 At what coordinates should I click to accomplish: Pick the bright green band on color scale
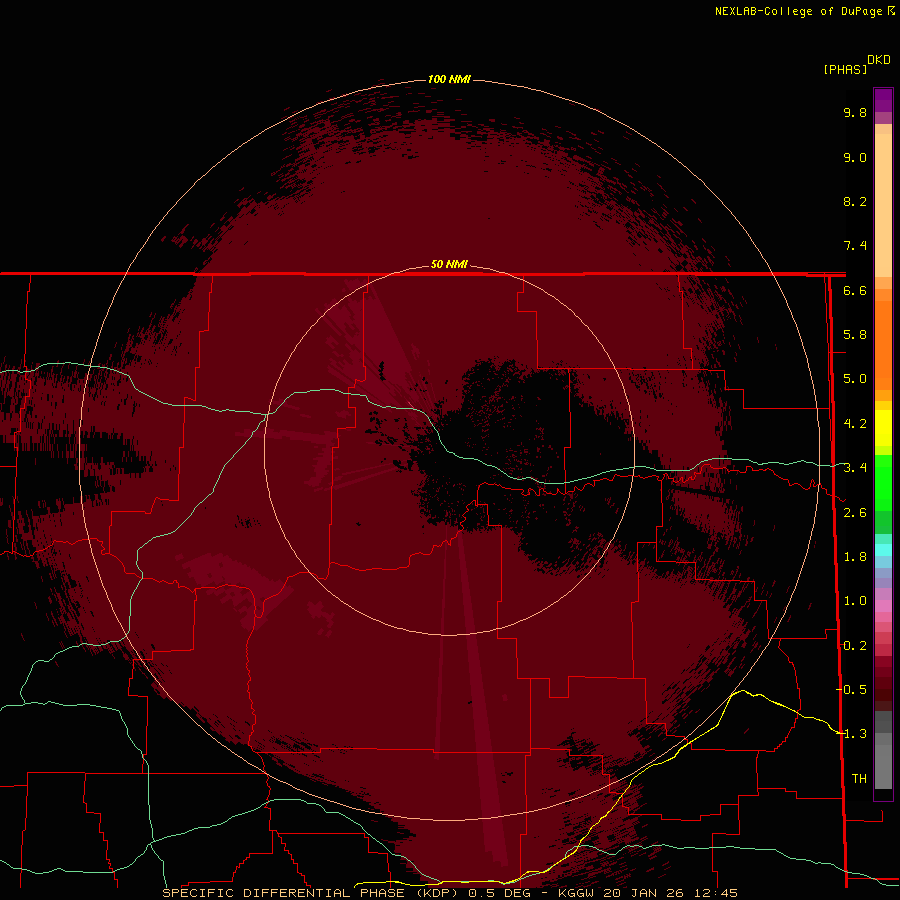click(x=883, y=483)
